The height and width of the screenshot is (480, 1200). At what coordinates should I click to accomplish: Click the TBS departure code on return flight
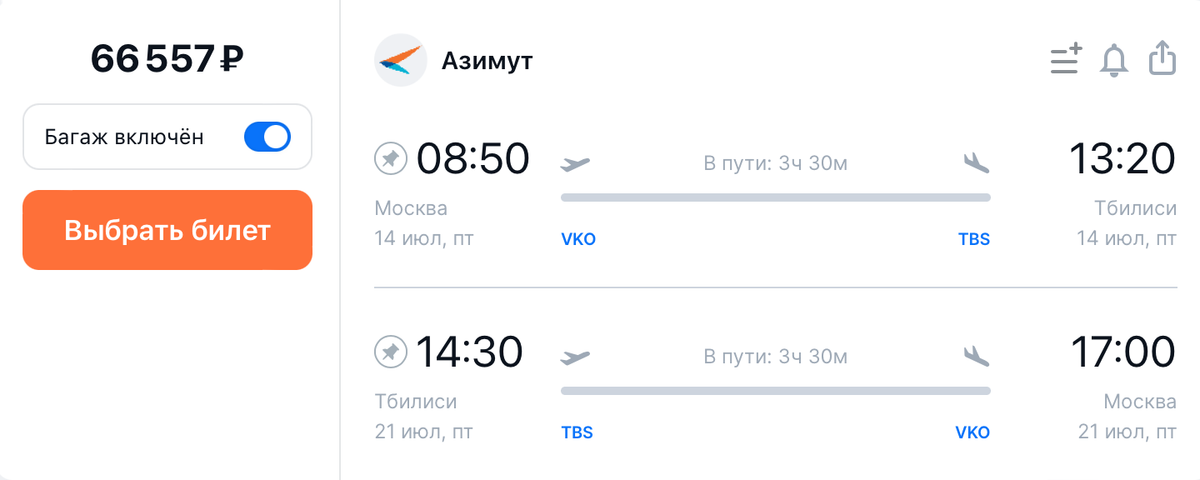[x=577, y=433]
